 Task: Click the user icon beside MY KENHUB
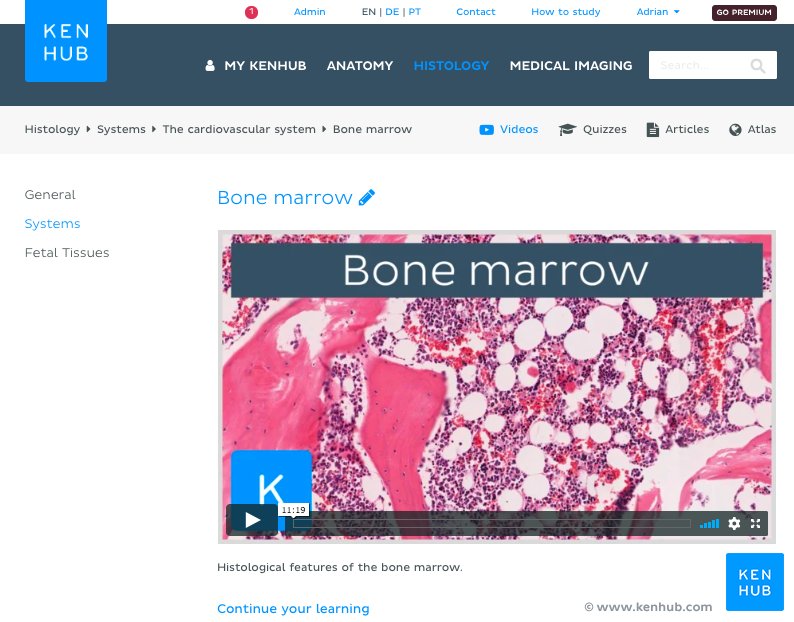210,65
